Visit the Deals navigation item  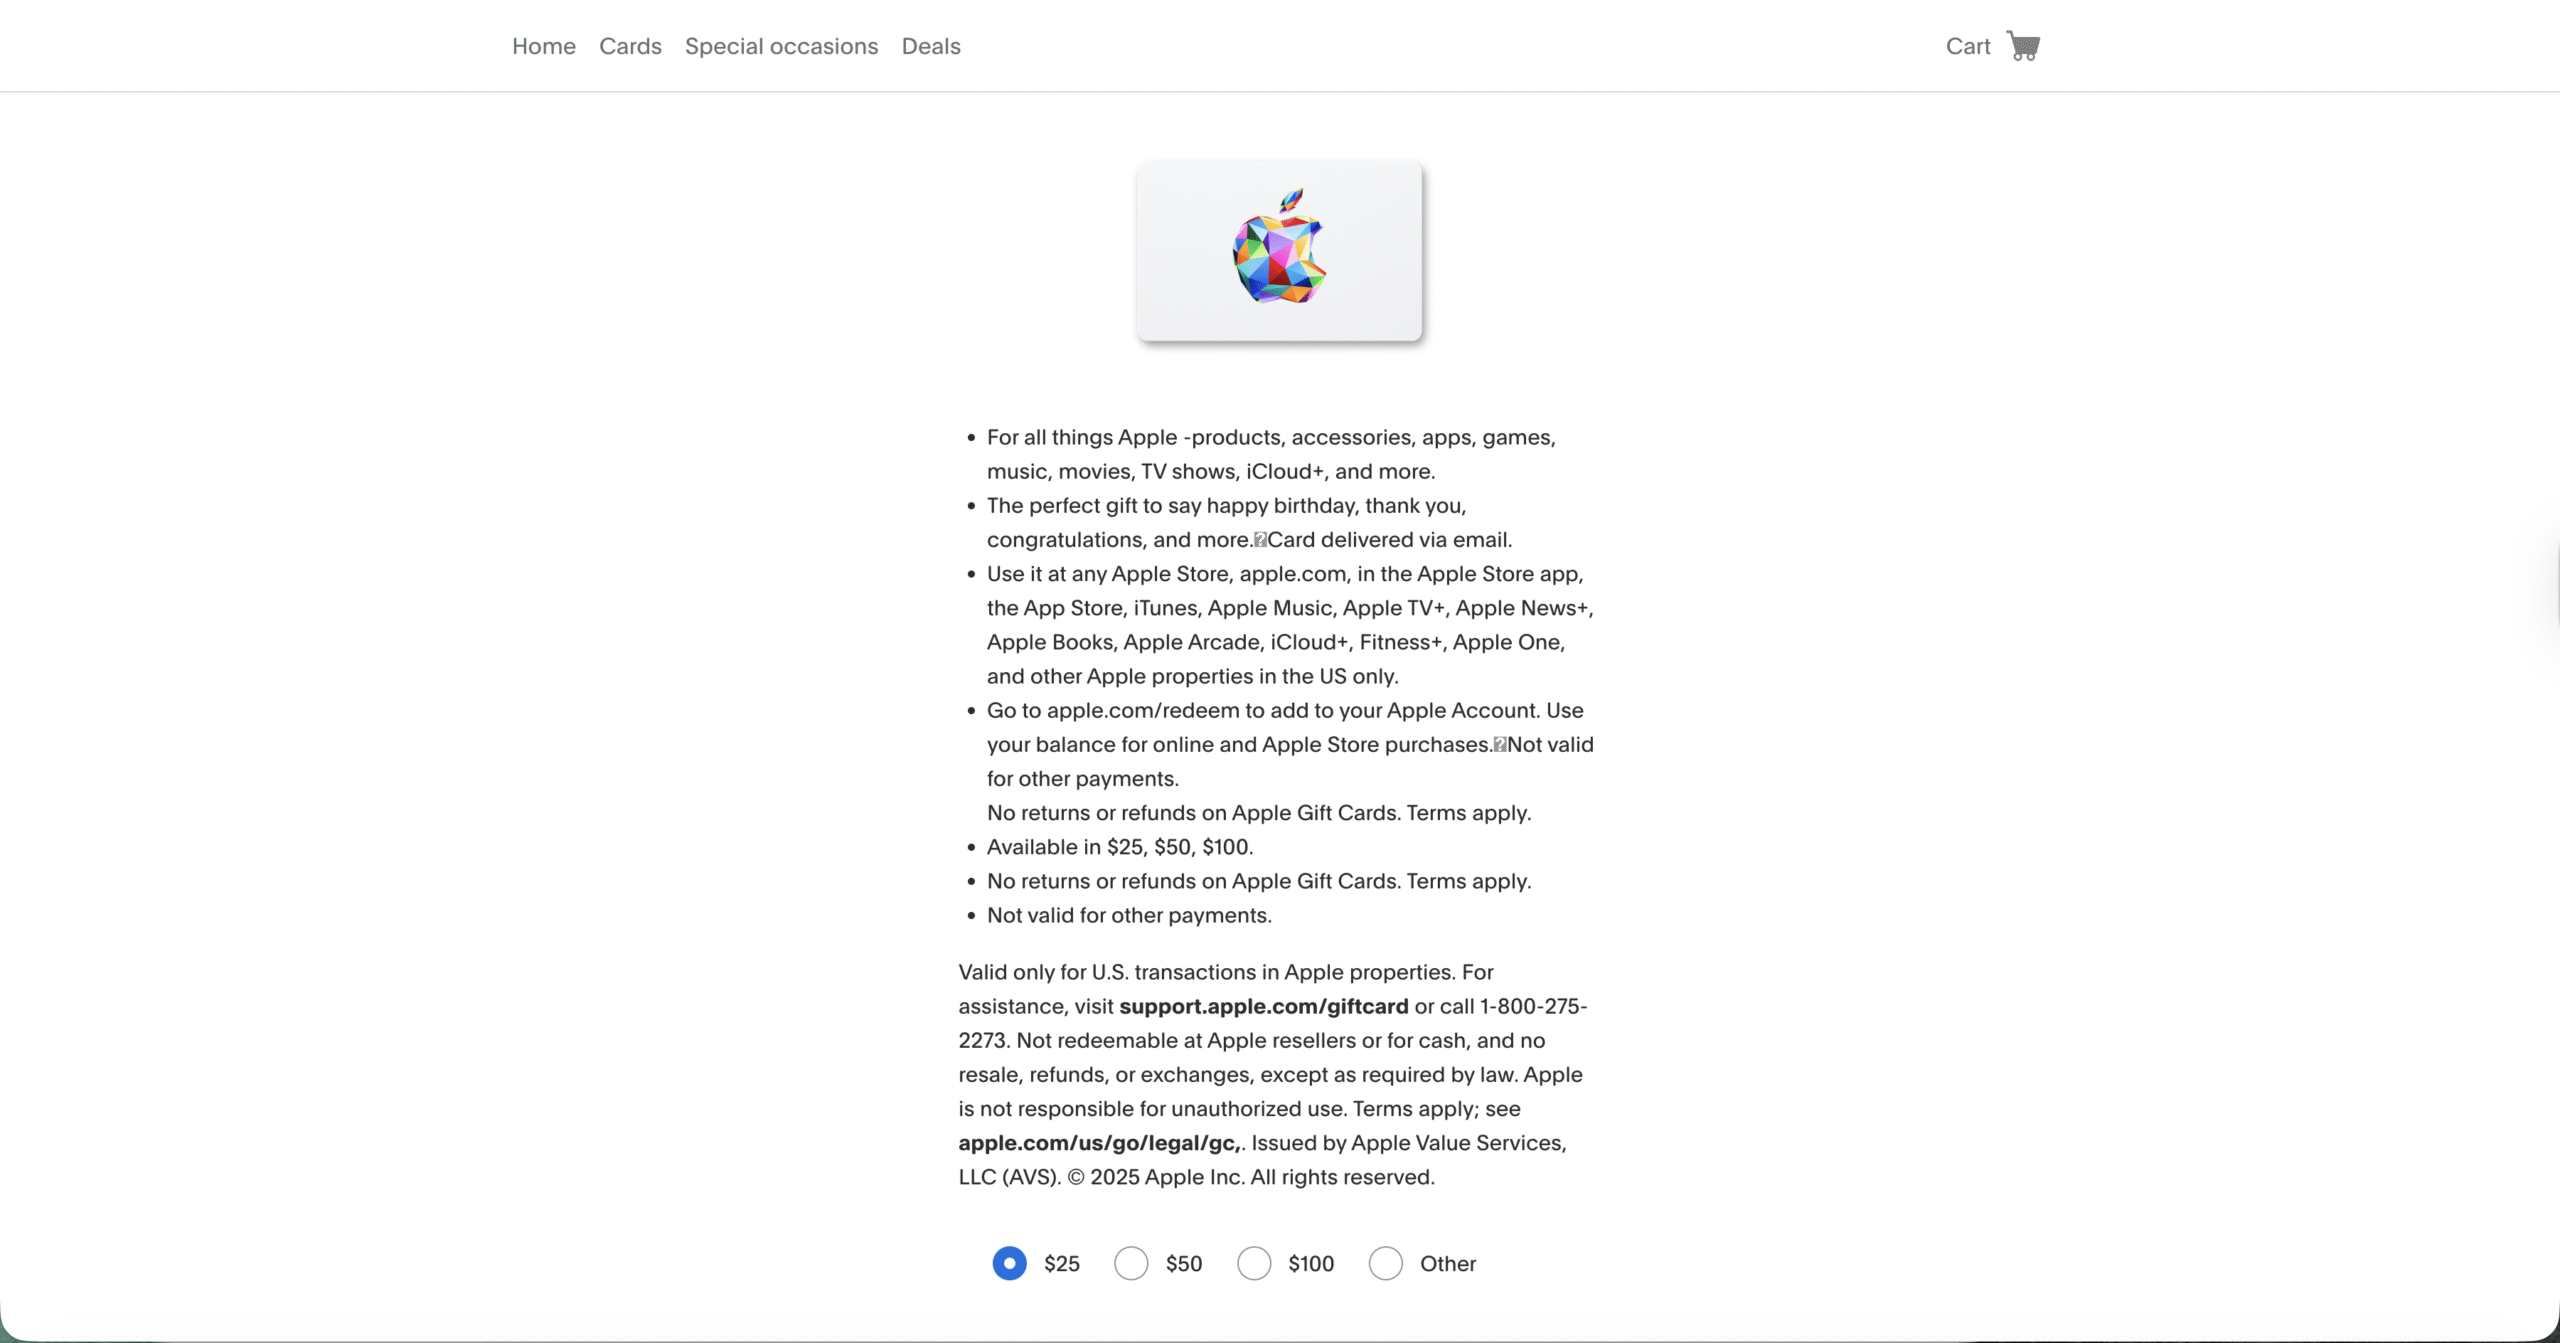[931, 46]
